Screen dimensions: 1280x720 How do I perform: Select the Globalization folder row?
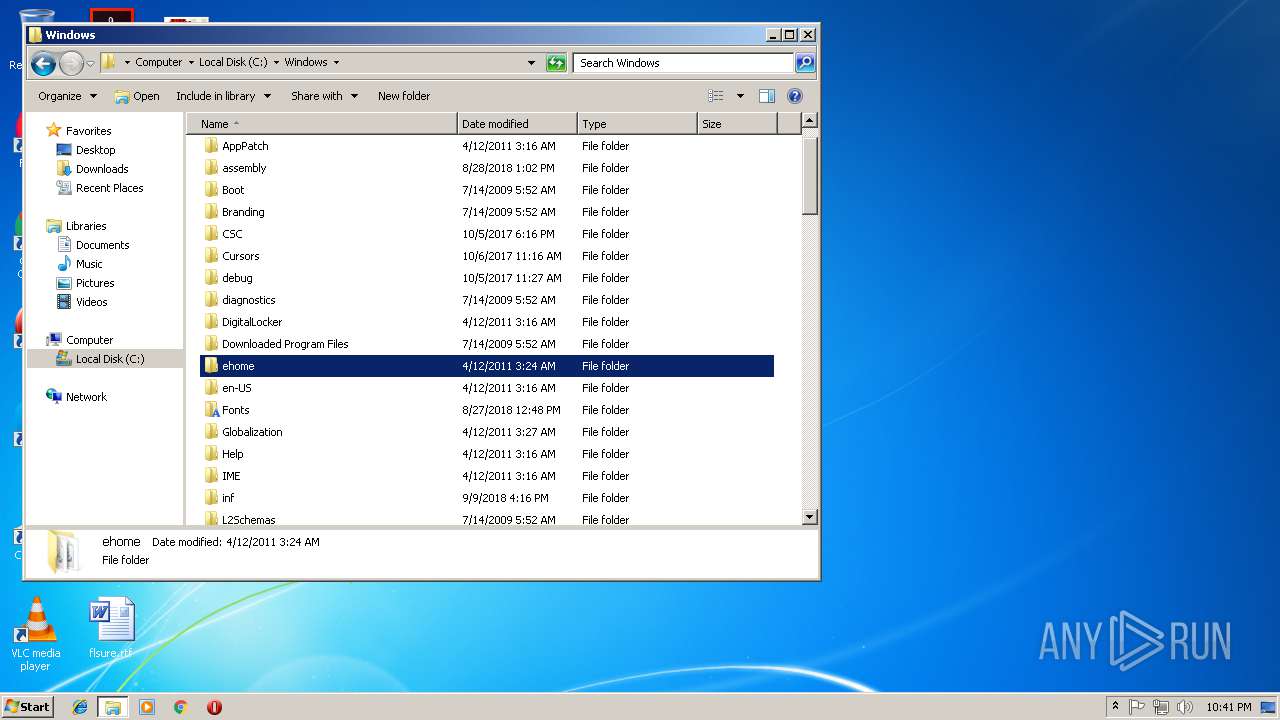tap(486, 432)
